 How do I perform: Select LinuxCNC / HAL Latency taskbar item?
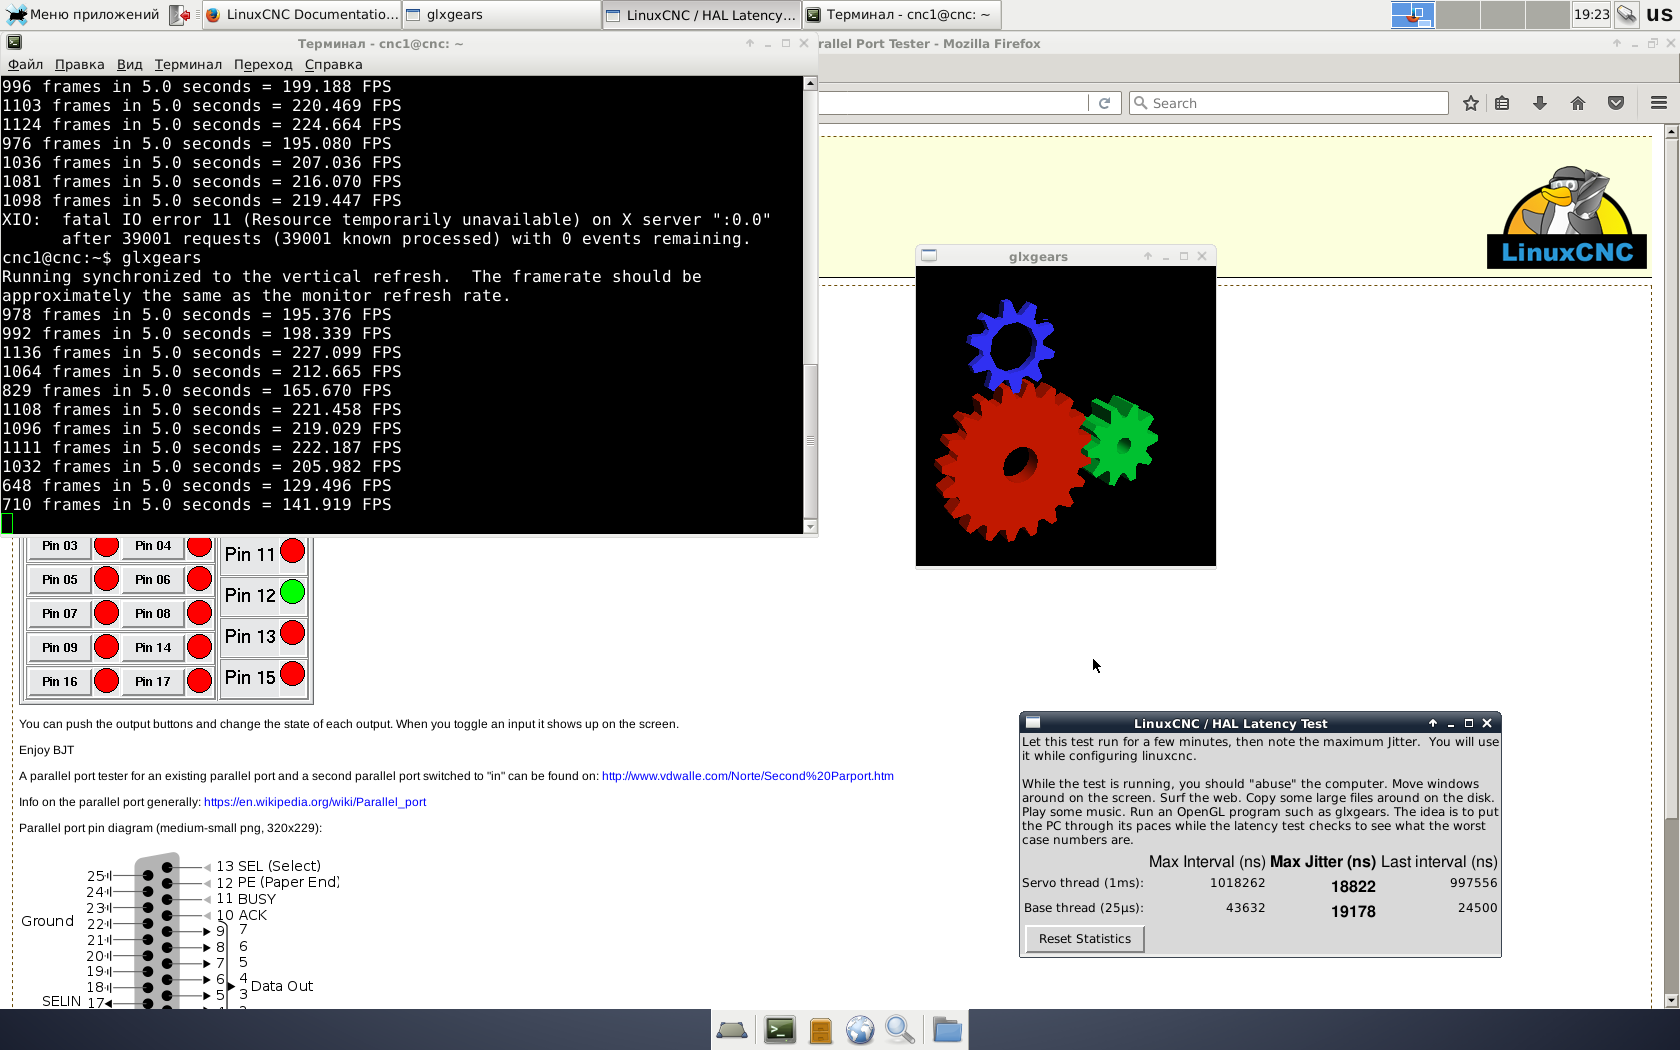(701, 14)
